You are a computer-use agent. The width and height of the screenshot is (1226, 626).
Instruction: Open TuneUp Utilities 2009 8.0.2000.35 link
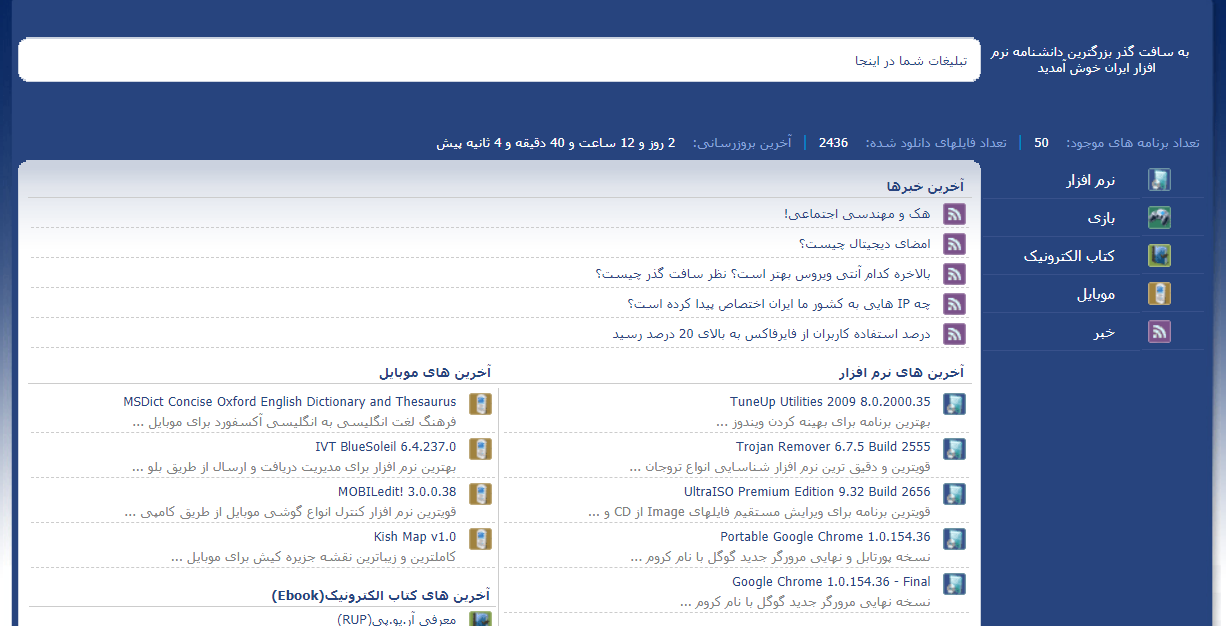click(830, 402)
